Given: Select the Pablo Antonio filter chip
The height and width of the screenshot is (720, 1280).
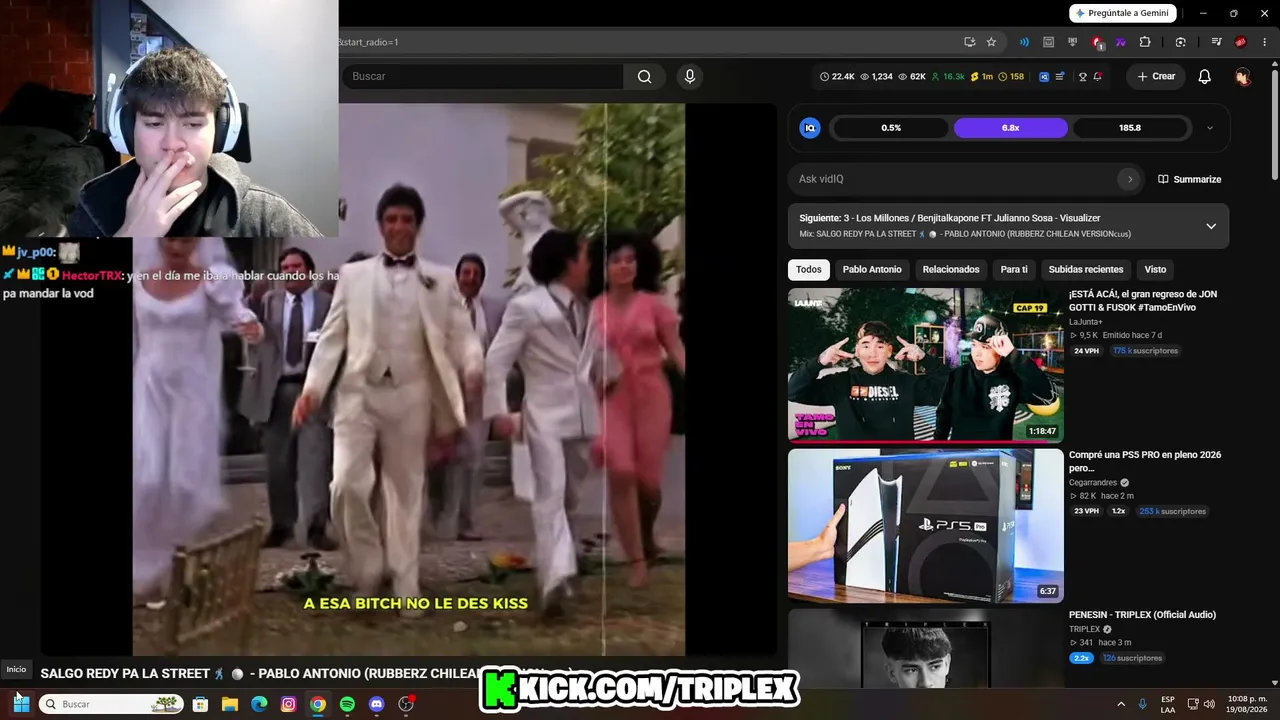Looking at the screenshot, I should [872, 269].
